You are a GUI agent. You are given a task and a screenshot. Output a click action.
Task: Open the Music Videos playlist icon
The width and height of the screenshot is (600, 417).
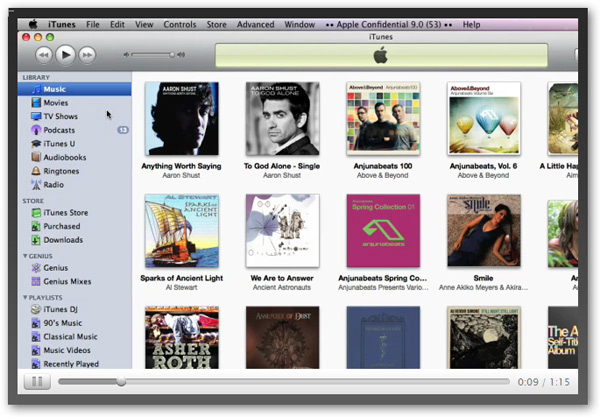coord(36,350)
